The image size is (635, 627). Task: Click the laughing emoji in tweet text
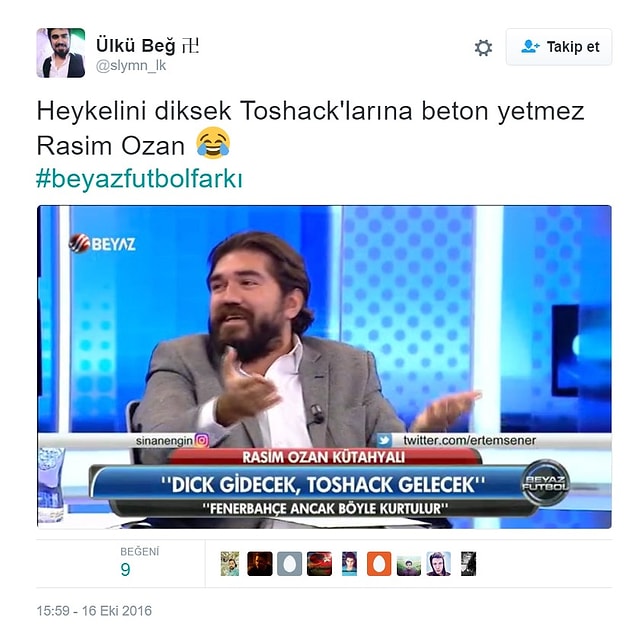tap(213, 143)
